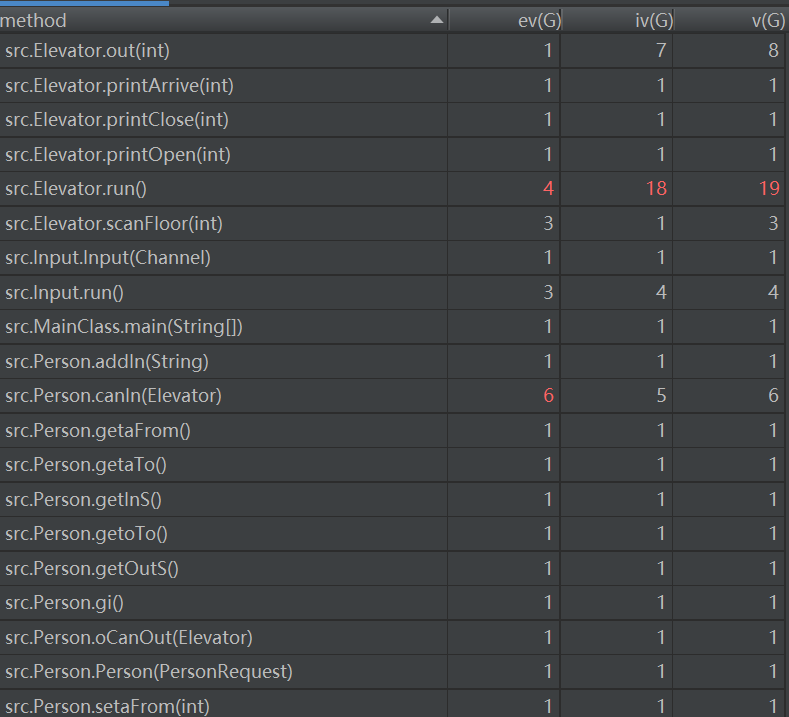Select the src.Elevator.out(int) row
The width and height of the screenshot is (789, 717).
pos(392,51)
